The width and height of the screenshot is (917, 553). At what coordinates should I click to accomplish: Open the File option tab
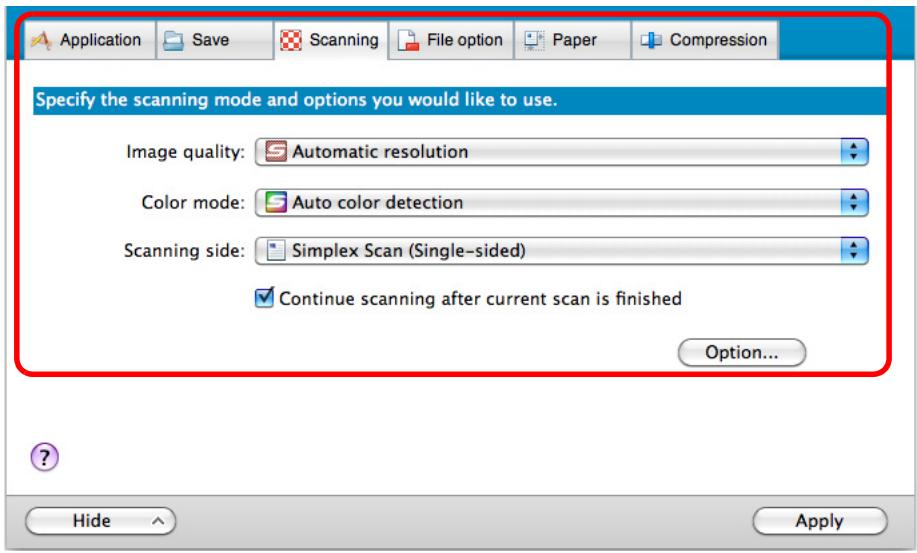(451, 40)
